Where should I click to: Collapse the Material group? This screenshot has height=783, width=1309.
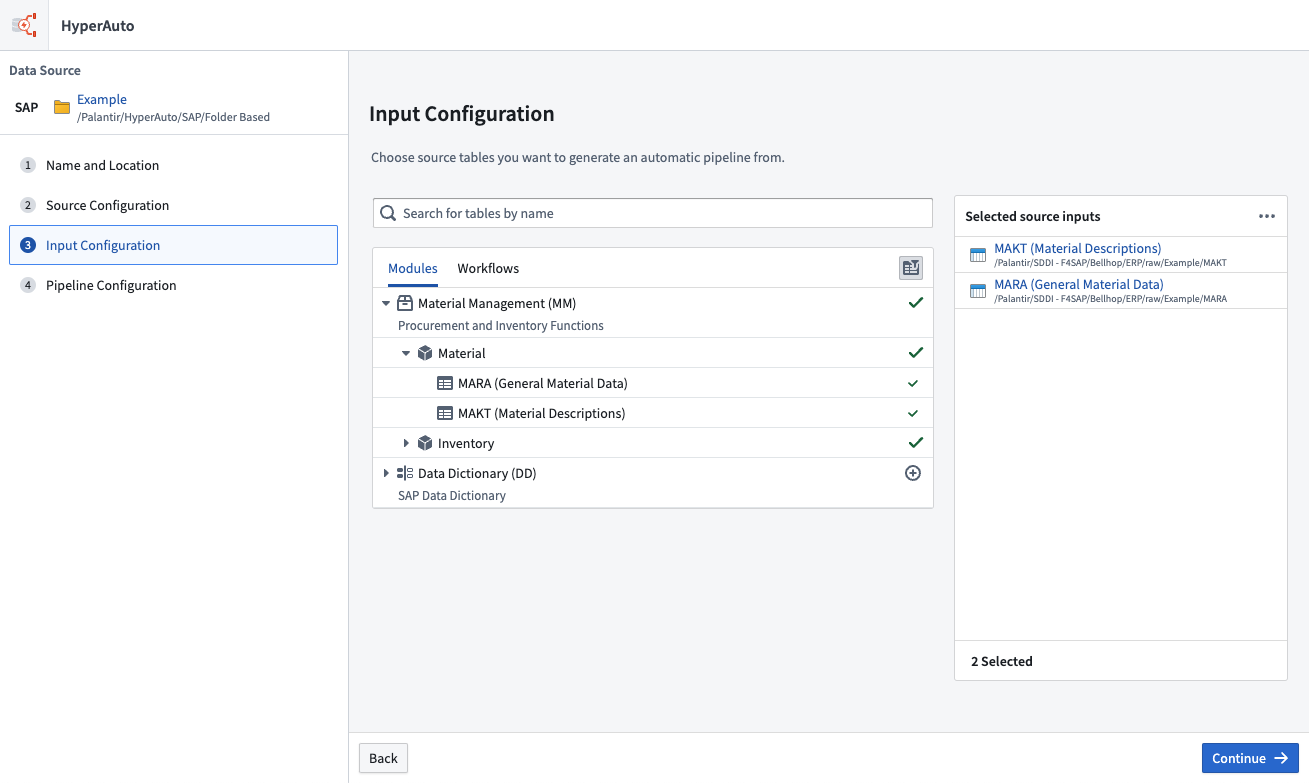pos(406,353)
